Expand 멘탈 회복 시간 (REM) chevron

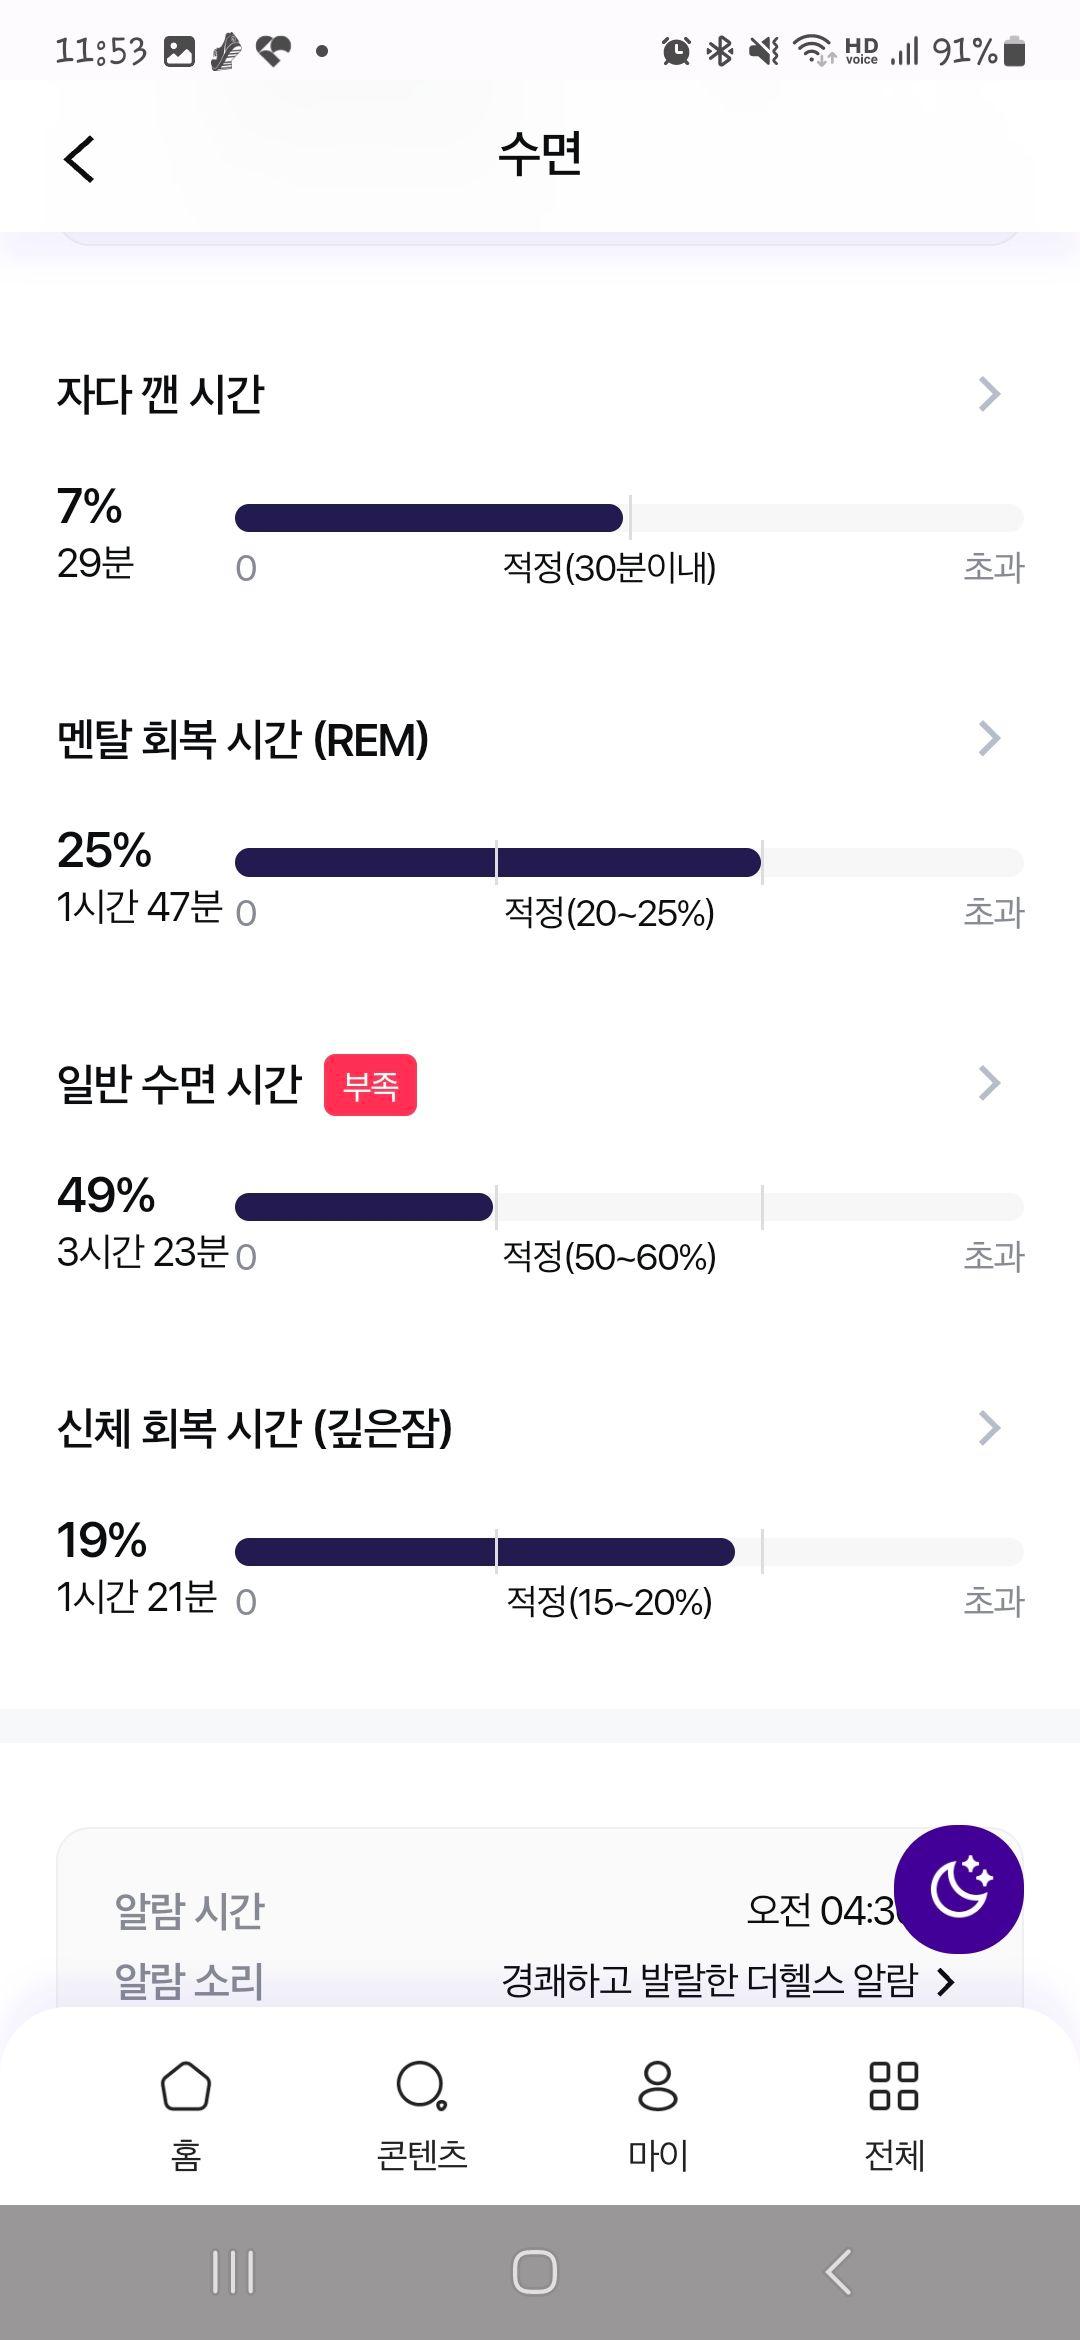(x=989, y=739)
